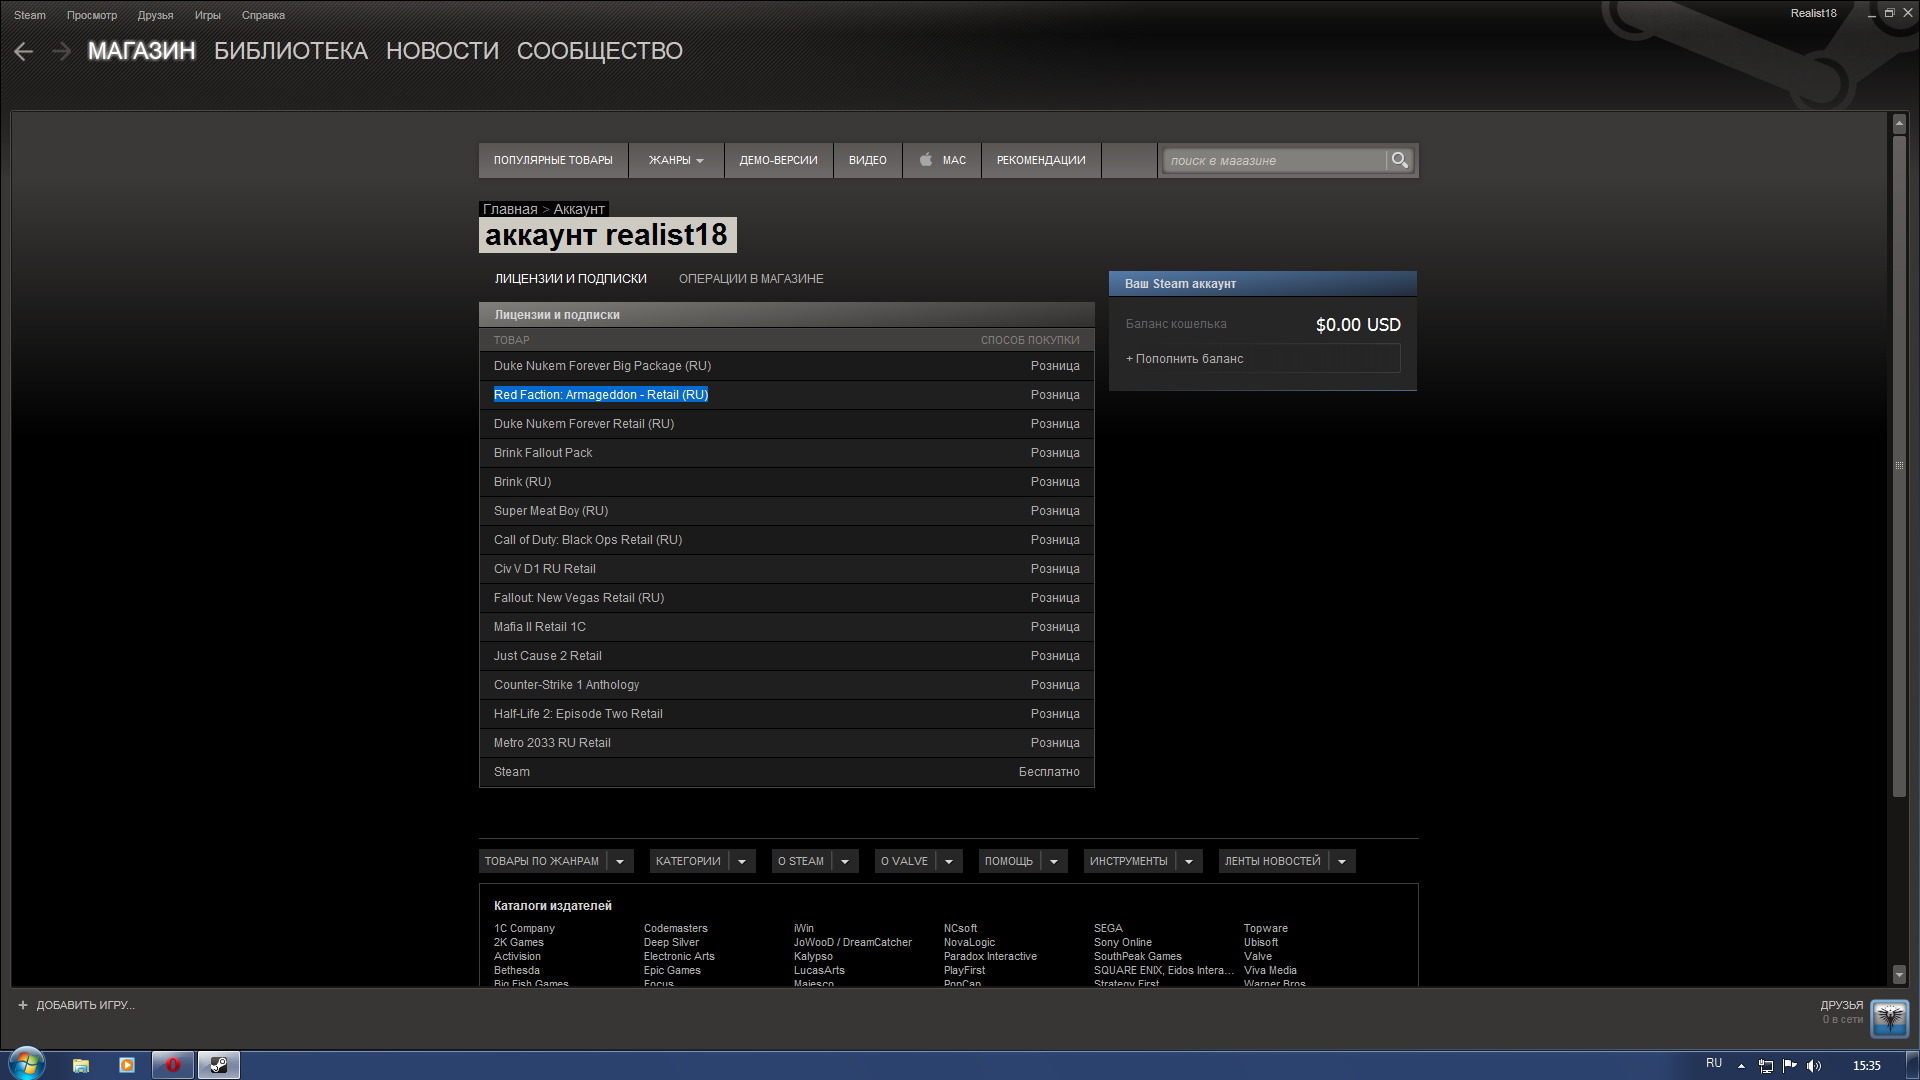Switch to the Сообщество section

pos(600,51)
